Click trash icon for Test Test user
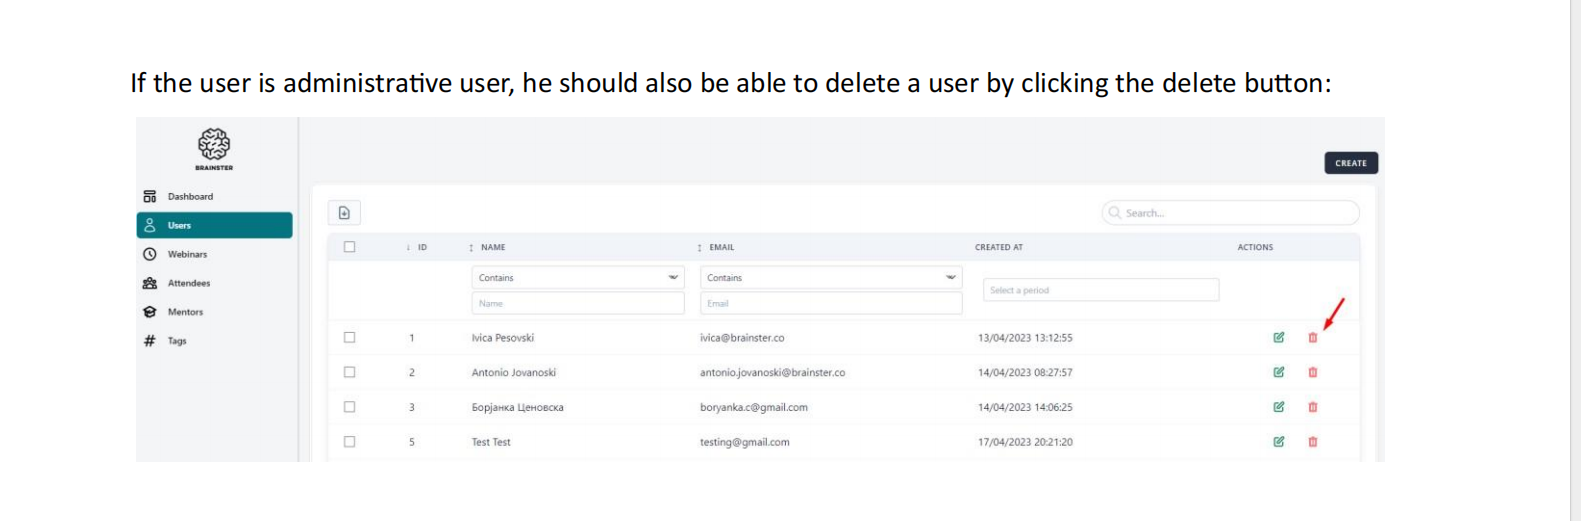The image size is (1581, 521). point(1312,442)
